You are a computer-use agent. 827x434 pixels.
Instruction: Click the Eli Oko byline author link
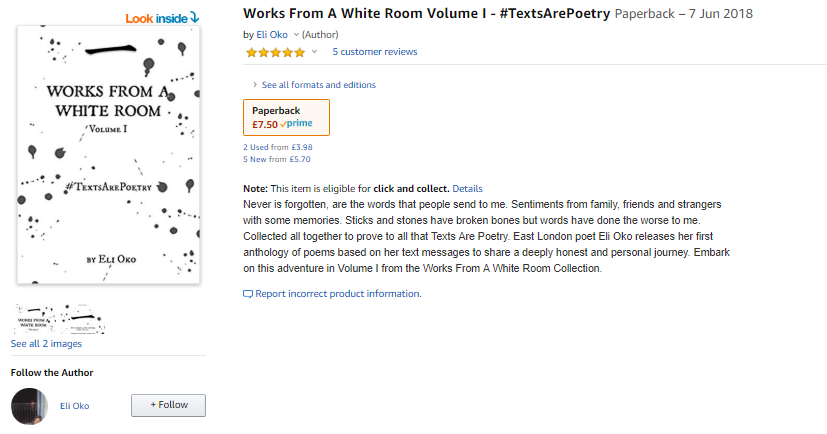(273, 35)
